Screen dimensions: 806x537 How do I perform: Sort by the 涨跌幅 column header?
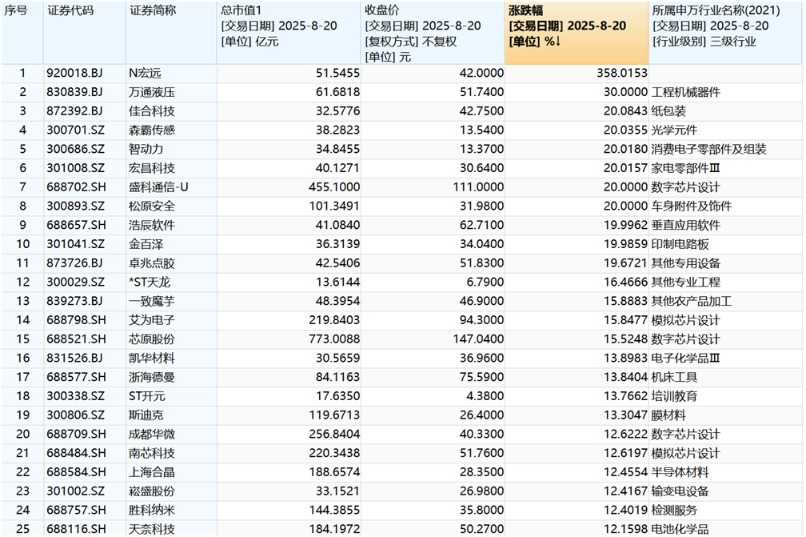pos(577,32)
